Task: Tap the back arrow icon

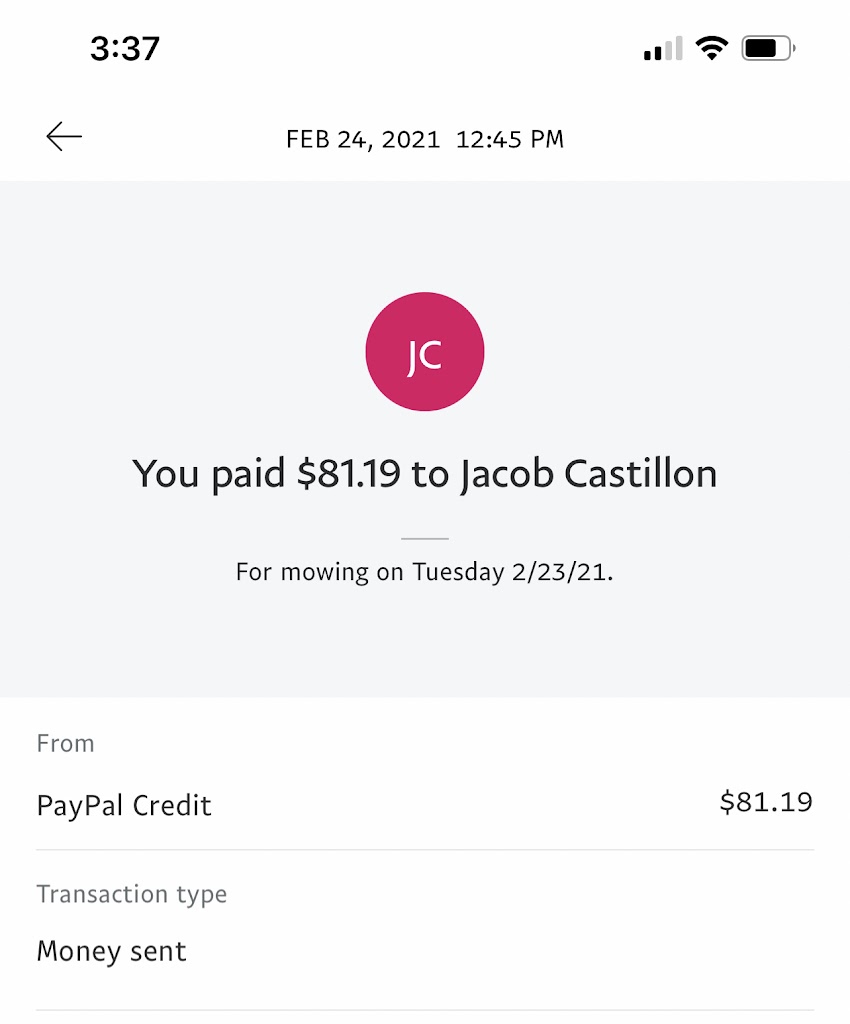Action: coord(64,137)
